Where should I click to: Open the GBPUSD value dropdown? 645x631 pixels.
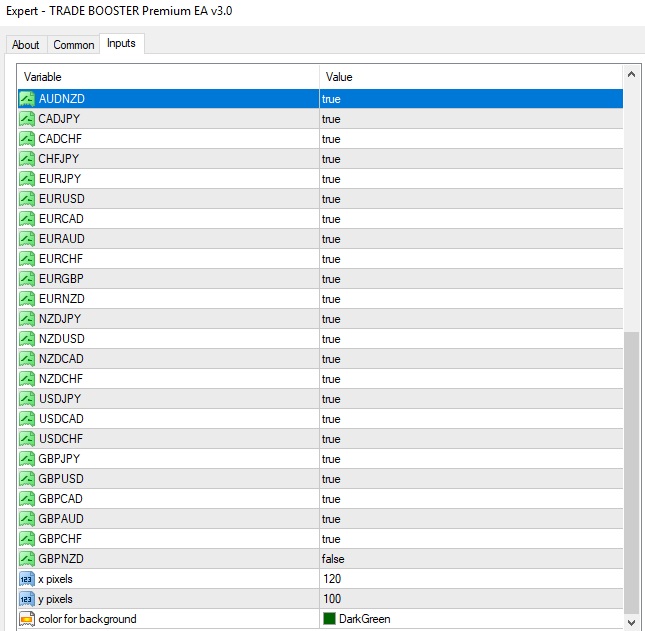coord(470,479)
